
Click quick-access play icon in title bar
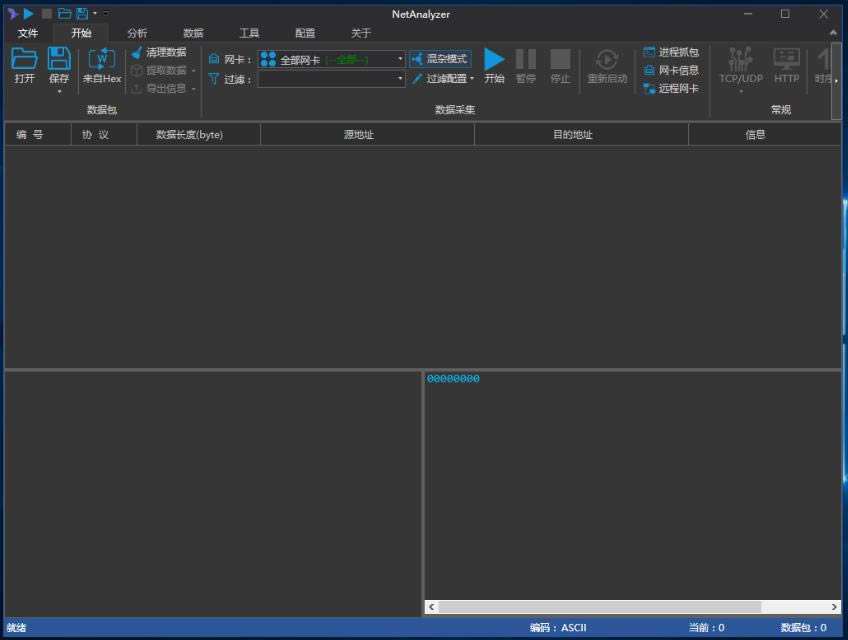(x=29, y=14)
